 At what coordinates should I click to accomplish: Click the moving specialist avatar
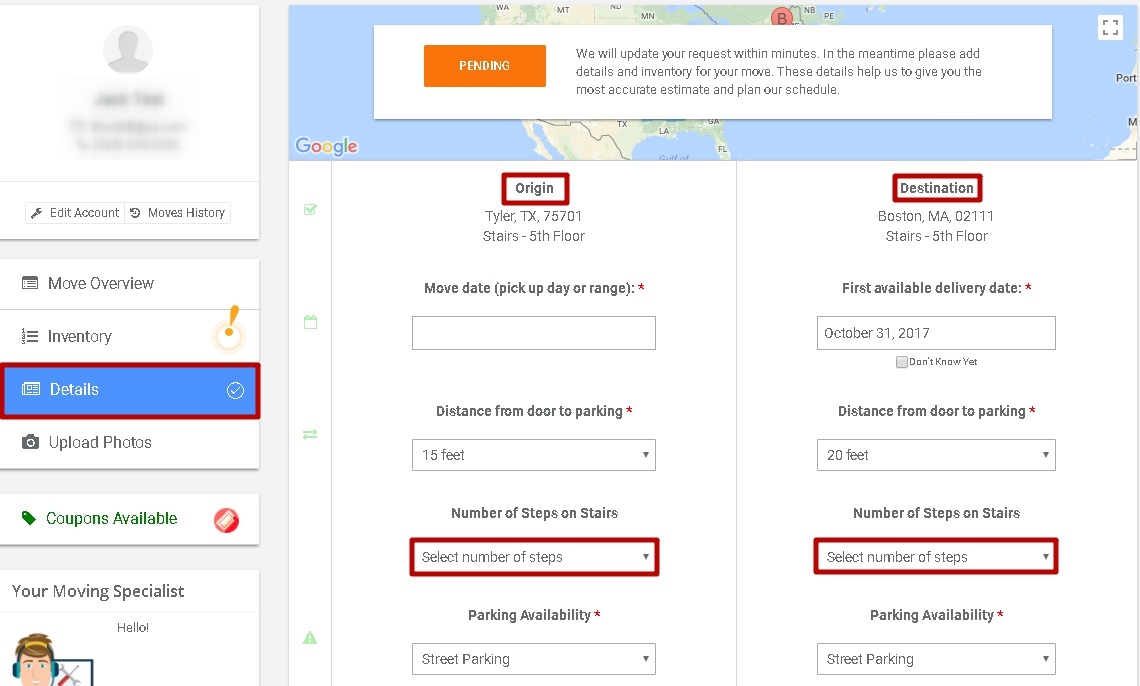51,660
